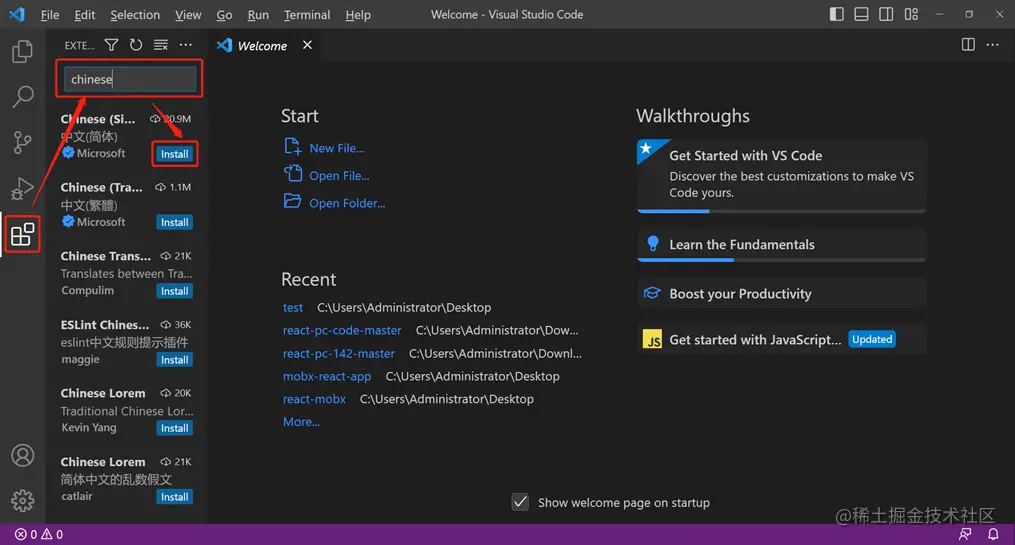Click the Updated badge on JavaScript walkthrough
Screen dimensions: 1015x545
tap(872, 339)
